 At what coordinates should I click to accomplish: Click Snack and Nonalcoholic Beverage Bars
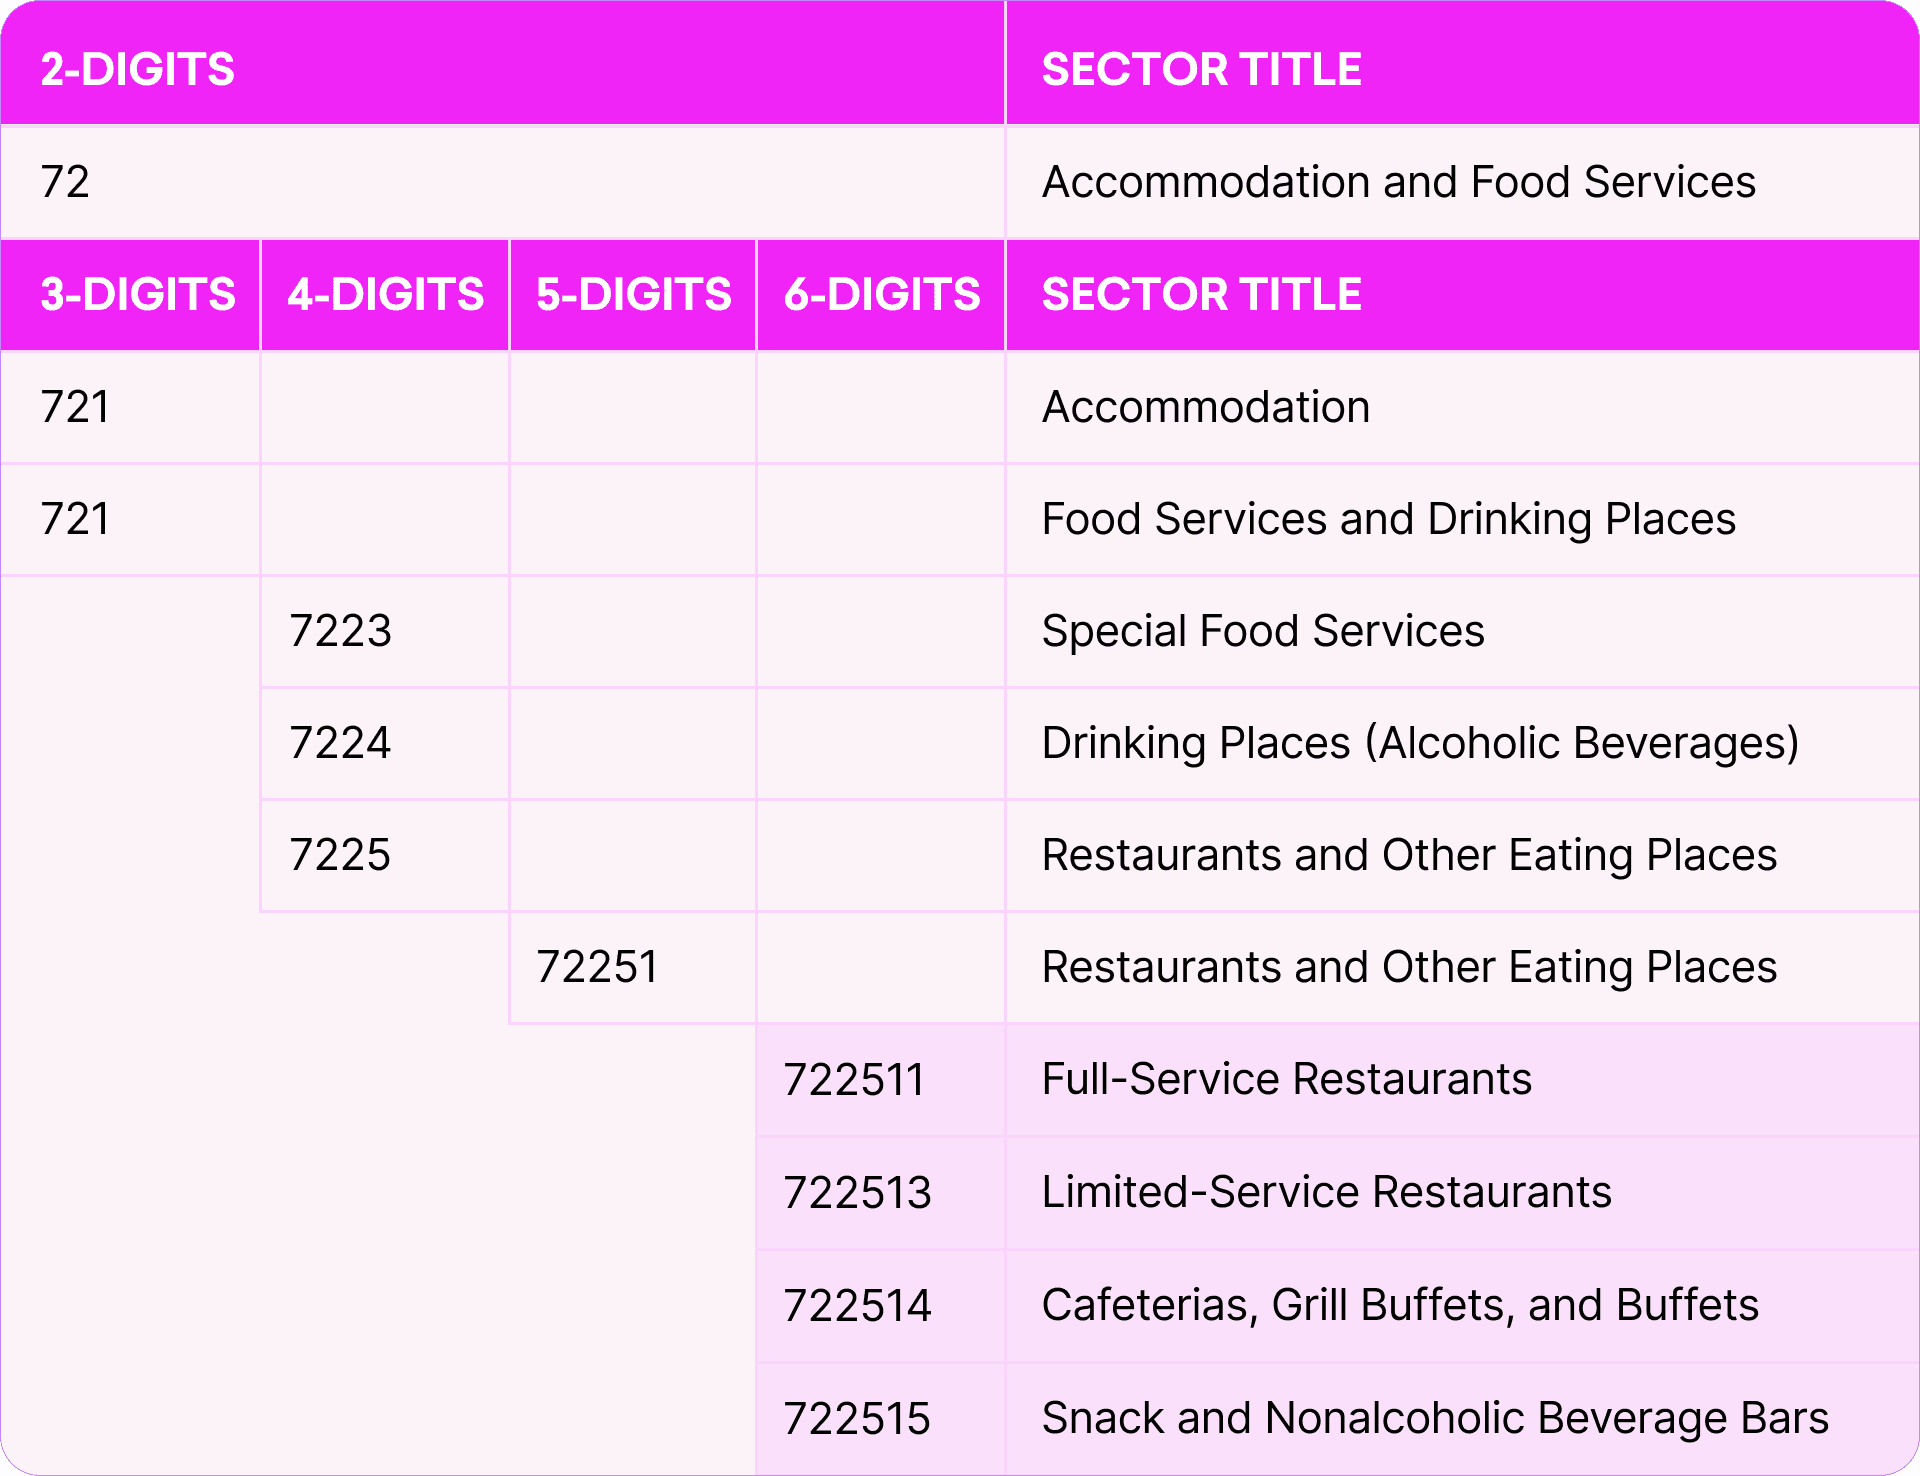(1434, 1418)
